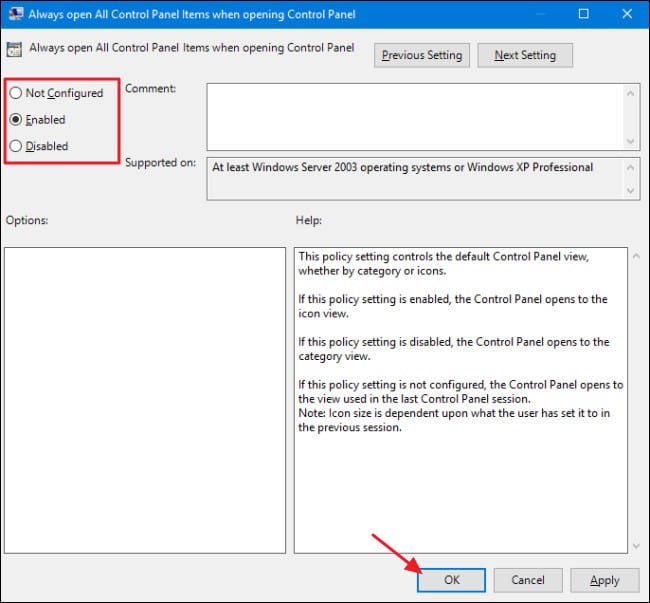Image resolution: width=650 pixels, height=603 pixels.
Task: Click the 'Options:' label
Action: [27, 220]
